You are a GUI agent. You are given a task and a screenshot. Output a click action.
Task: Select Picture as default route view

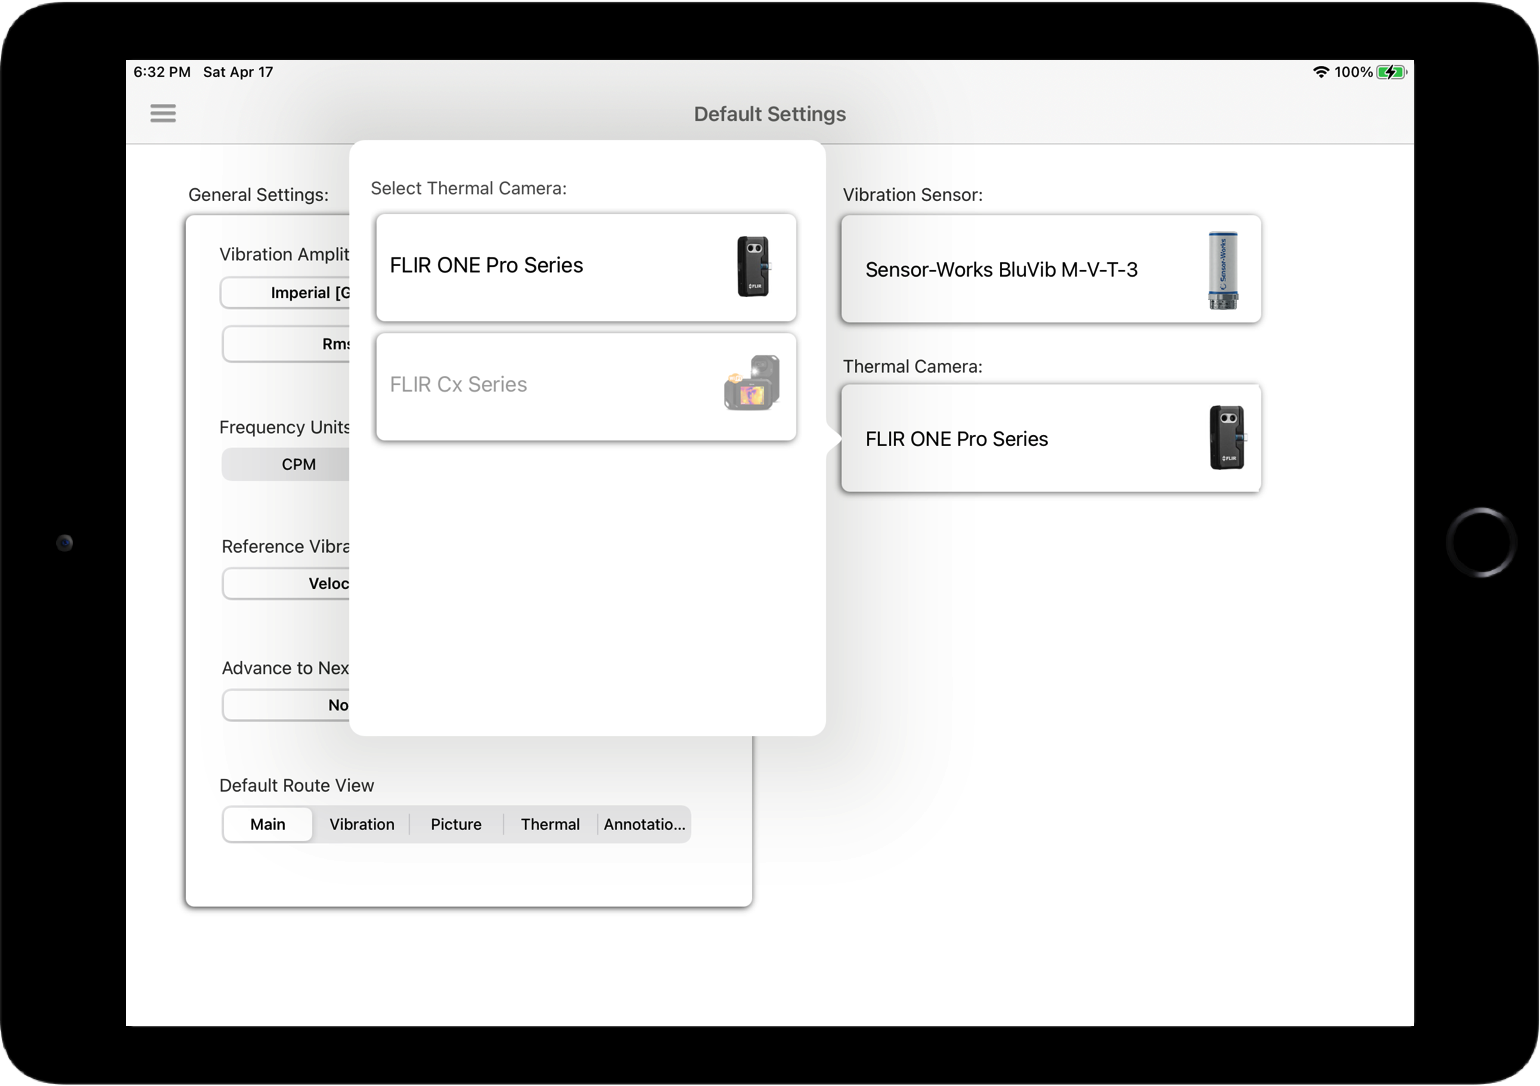click(456, 824)
